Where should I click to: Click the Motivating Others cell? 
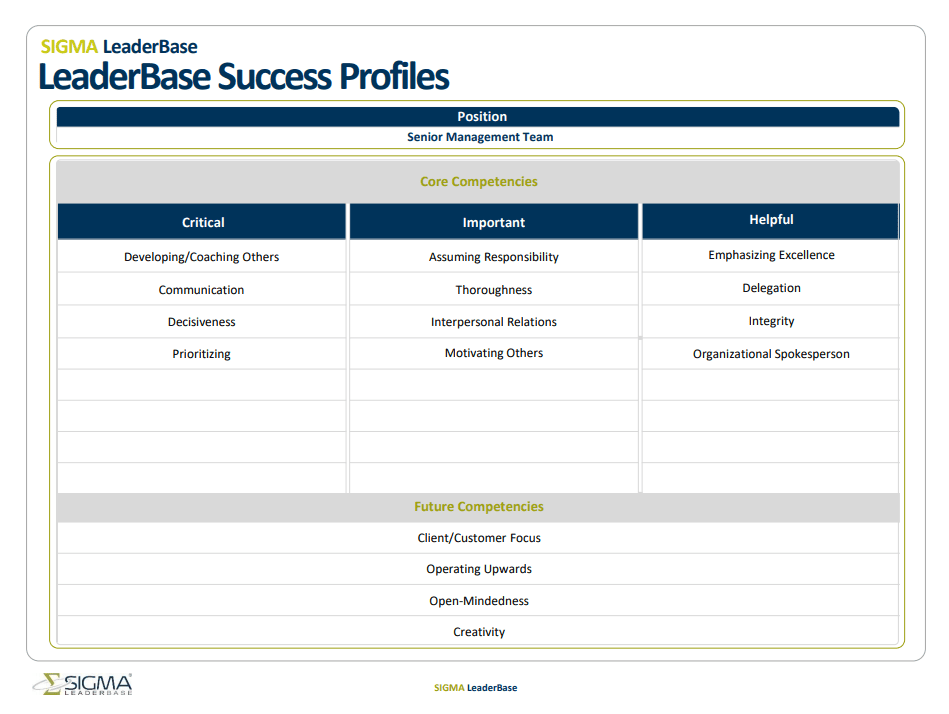coord(494,353)
